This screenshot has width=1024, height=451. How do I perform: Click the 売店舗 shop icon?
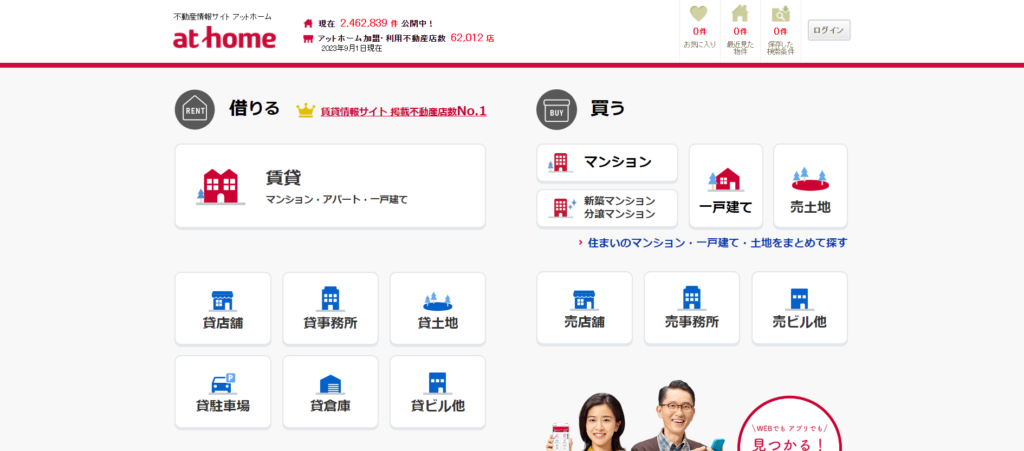[584, 301]
